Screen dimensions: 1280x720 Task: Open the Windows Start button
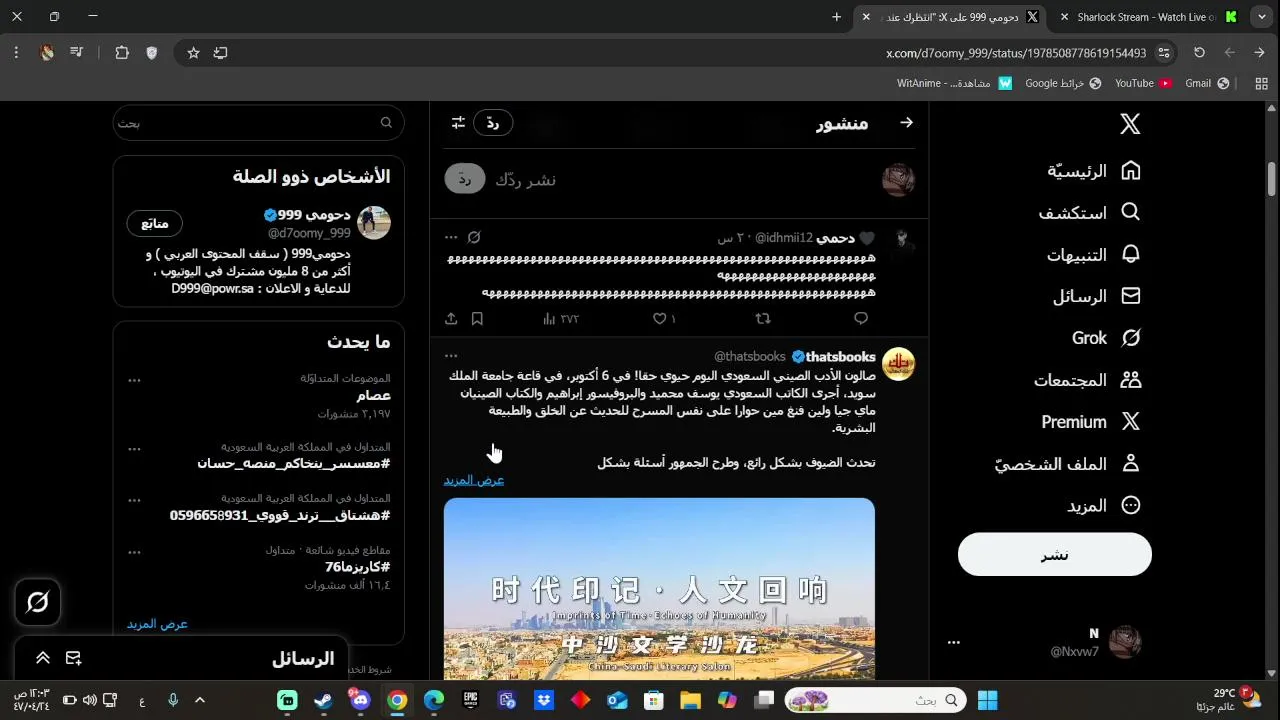coord(988,700)
